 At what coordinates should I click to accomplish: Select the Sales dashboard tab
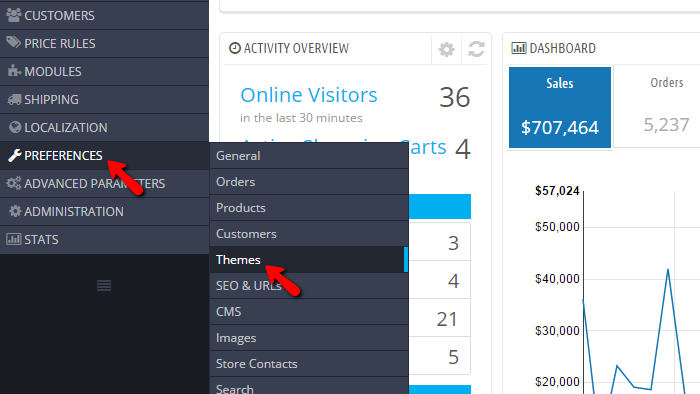[560, 108]
